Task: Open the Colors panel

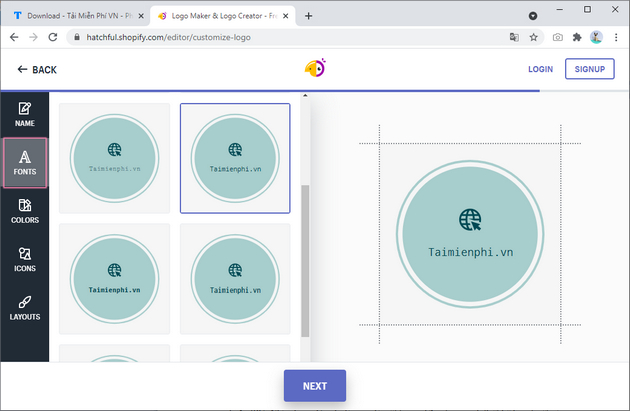Action: (25, 210)
